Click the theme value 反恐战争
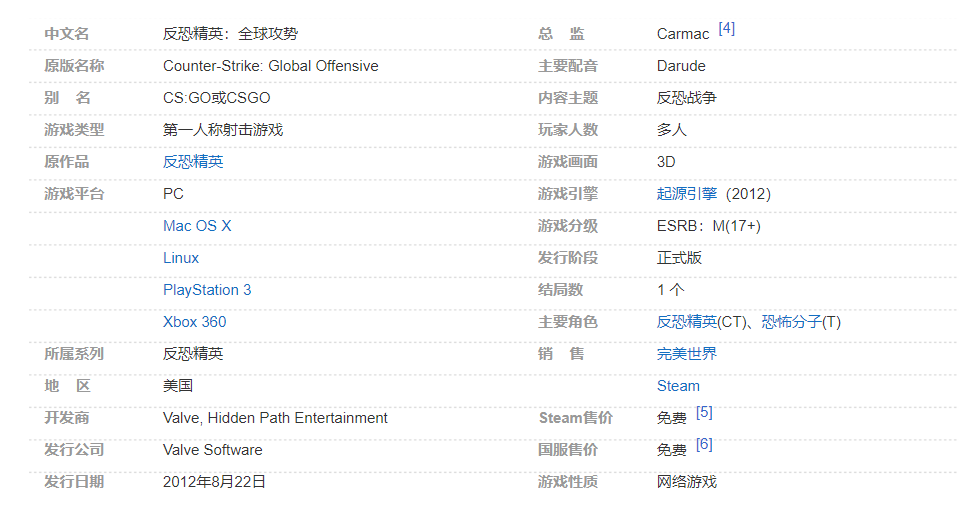The height and width of the screenshot is (523, 958). [x=687, y=98]
